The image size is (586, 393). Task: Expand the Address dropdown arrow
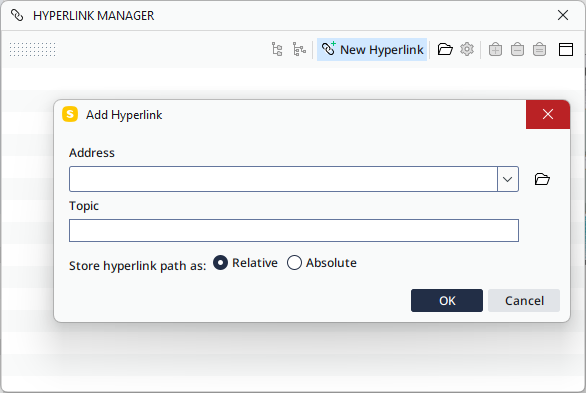(508, 179)
